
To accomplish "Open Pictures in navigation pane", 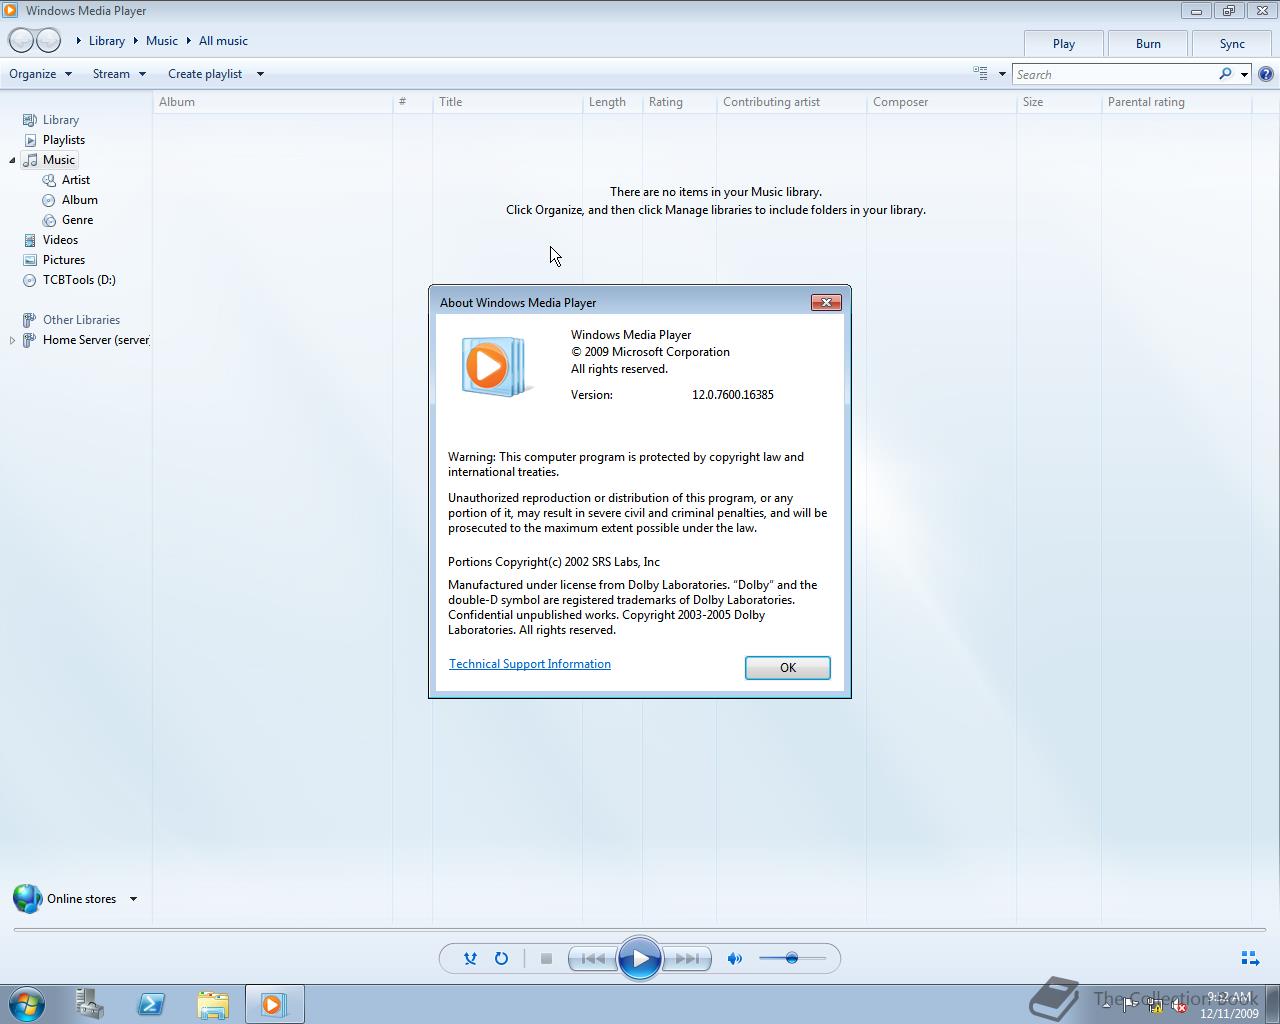I will (x=63, y=260).
